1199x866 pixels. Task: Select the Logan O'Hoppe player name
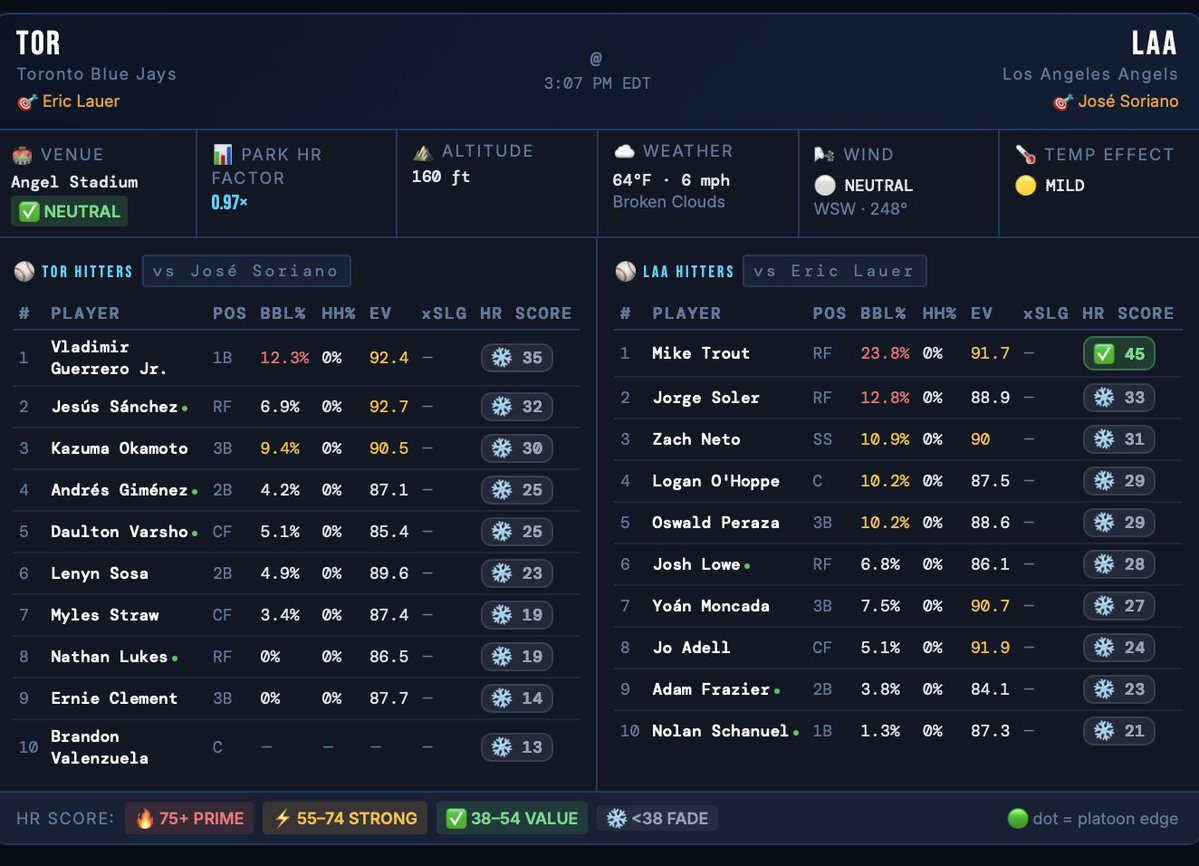[x=716, y=482]
